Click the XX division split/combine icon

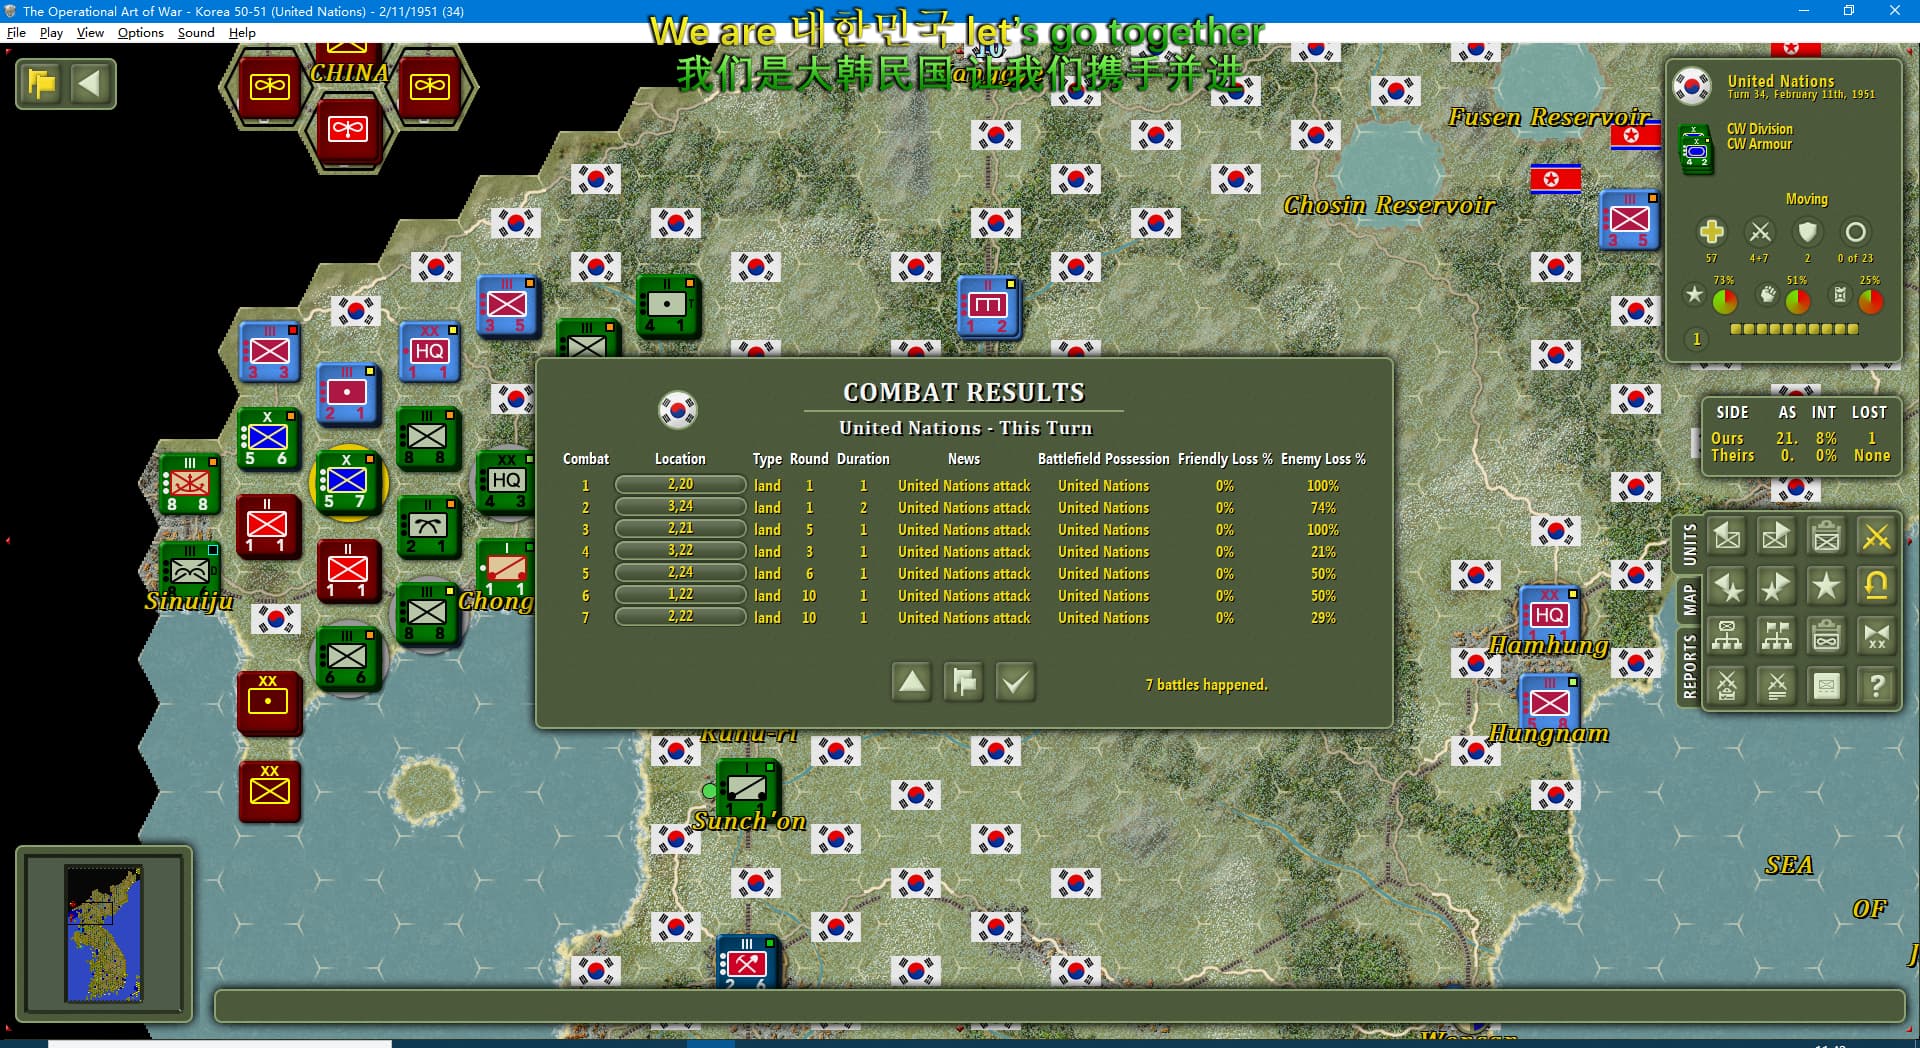point(1876,636)
